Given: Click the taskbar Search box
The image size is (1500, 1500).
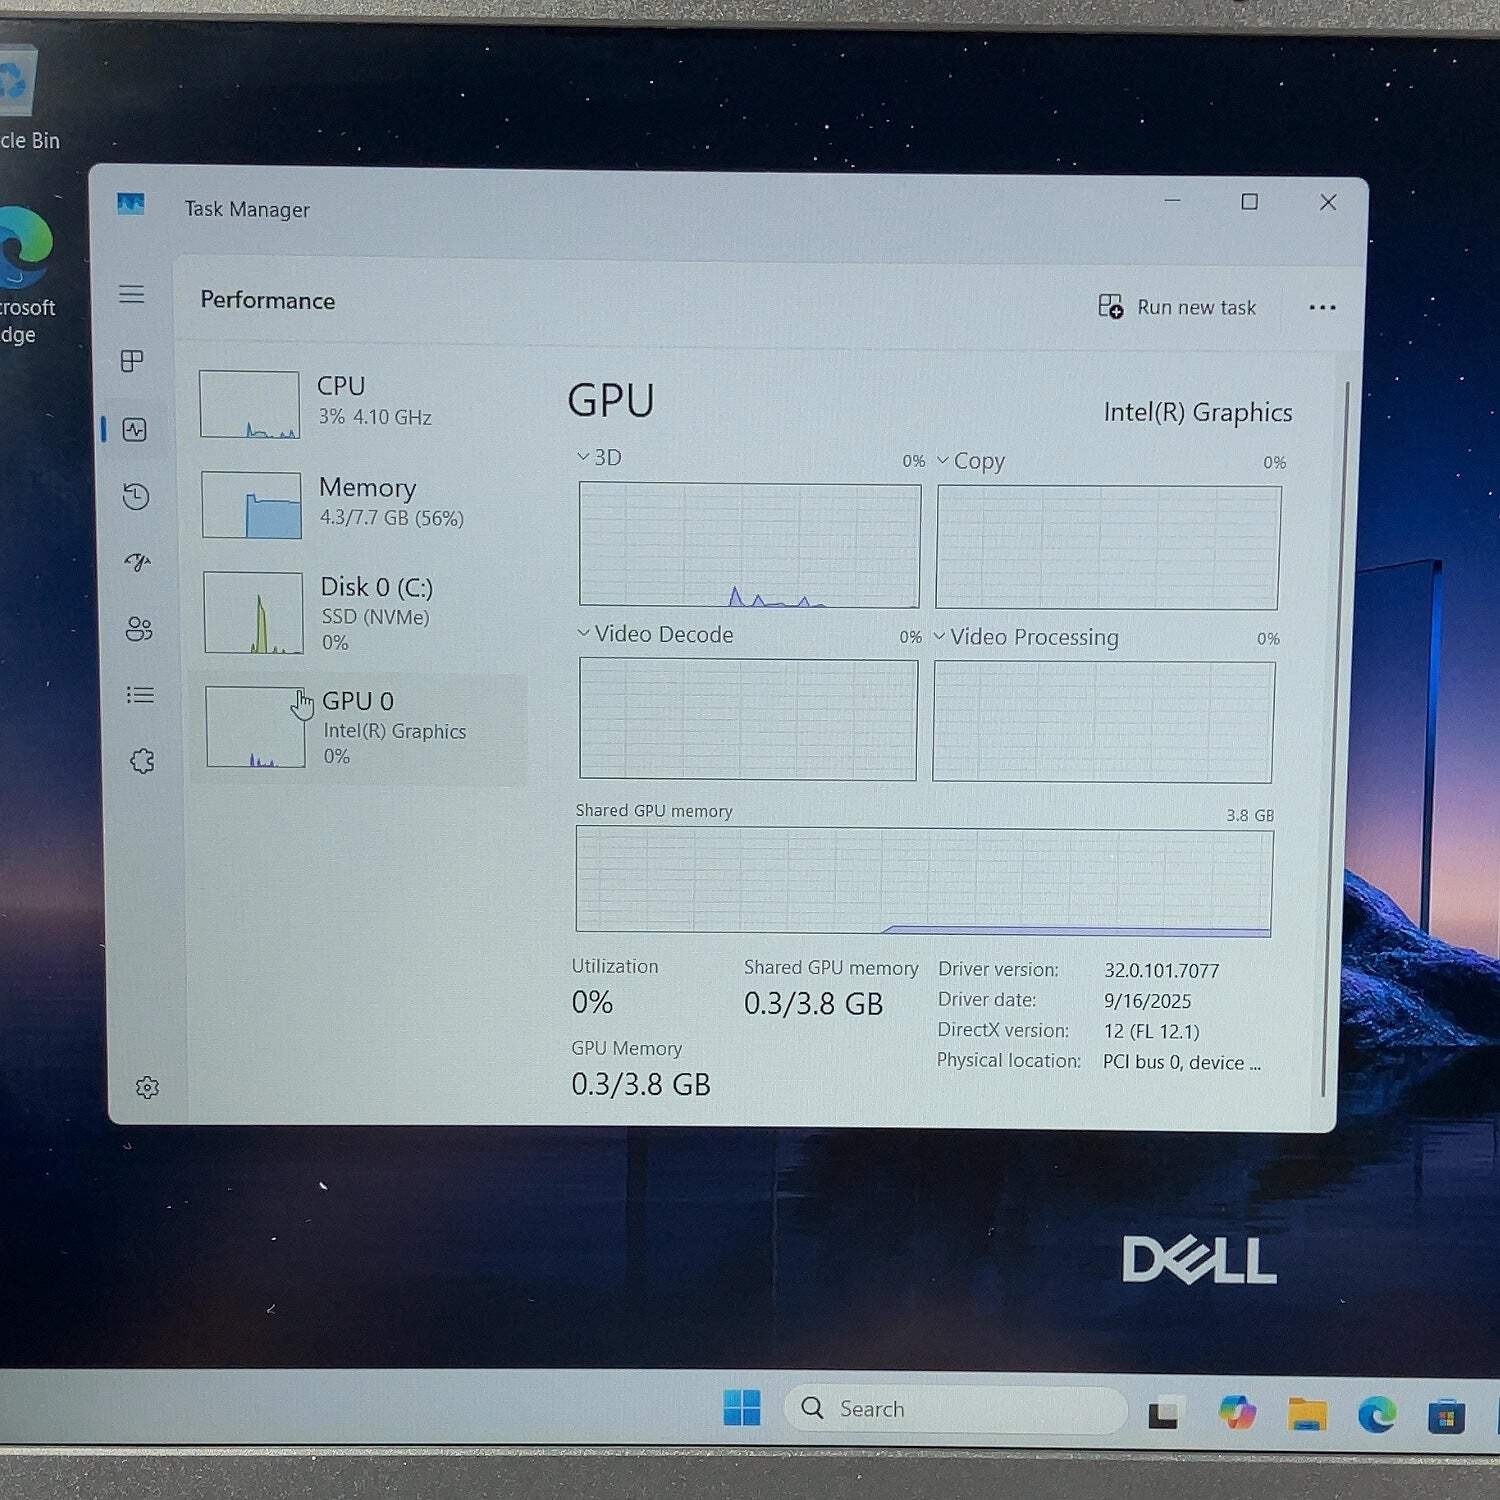Looking at the screenshot, I should click(x=955, y=1409).
